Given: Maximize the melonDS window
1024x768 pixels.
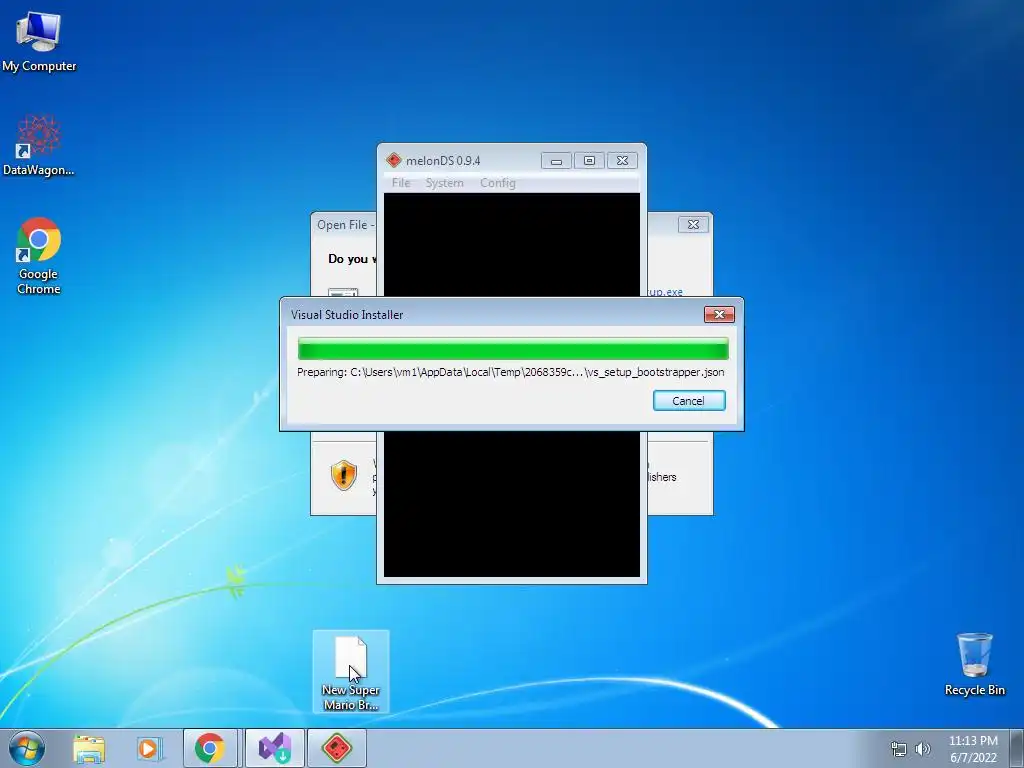Looking at the screenshot, I should click(x=589, y=161).
